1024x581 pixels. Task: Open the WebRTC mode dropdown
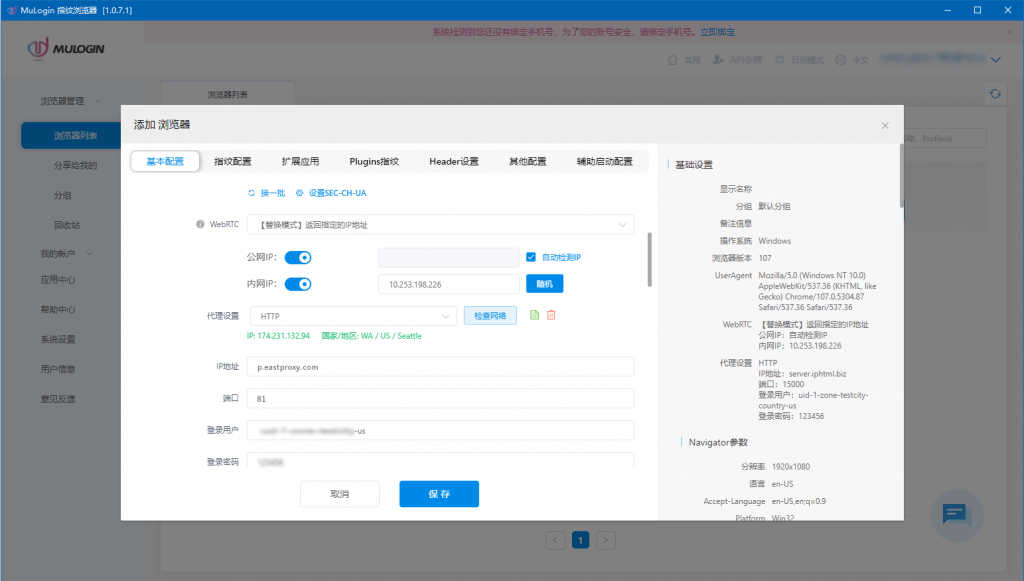pyautogui.click(x=440, y=225)
